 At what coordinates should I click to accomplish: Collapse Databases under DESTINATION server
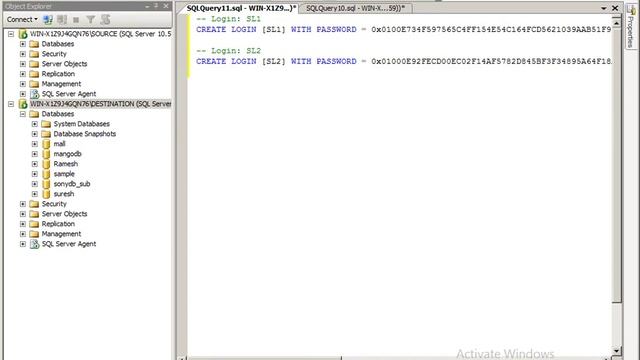(23, 114)
